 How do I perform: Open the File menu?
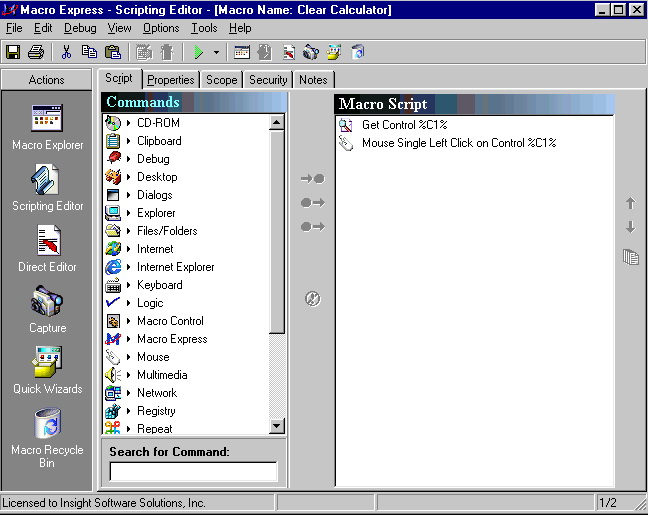pos(14,28)
